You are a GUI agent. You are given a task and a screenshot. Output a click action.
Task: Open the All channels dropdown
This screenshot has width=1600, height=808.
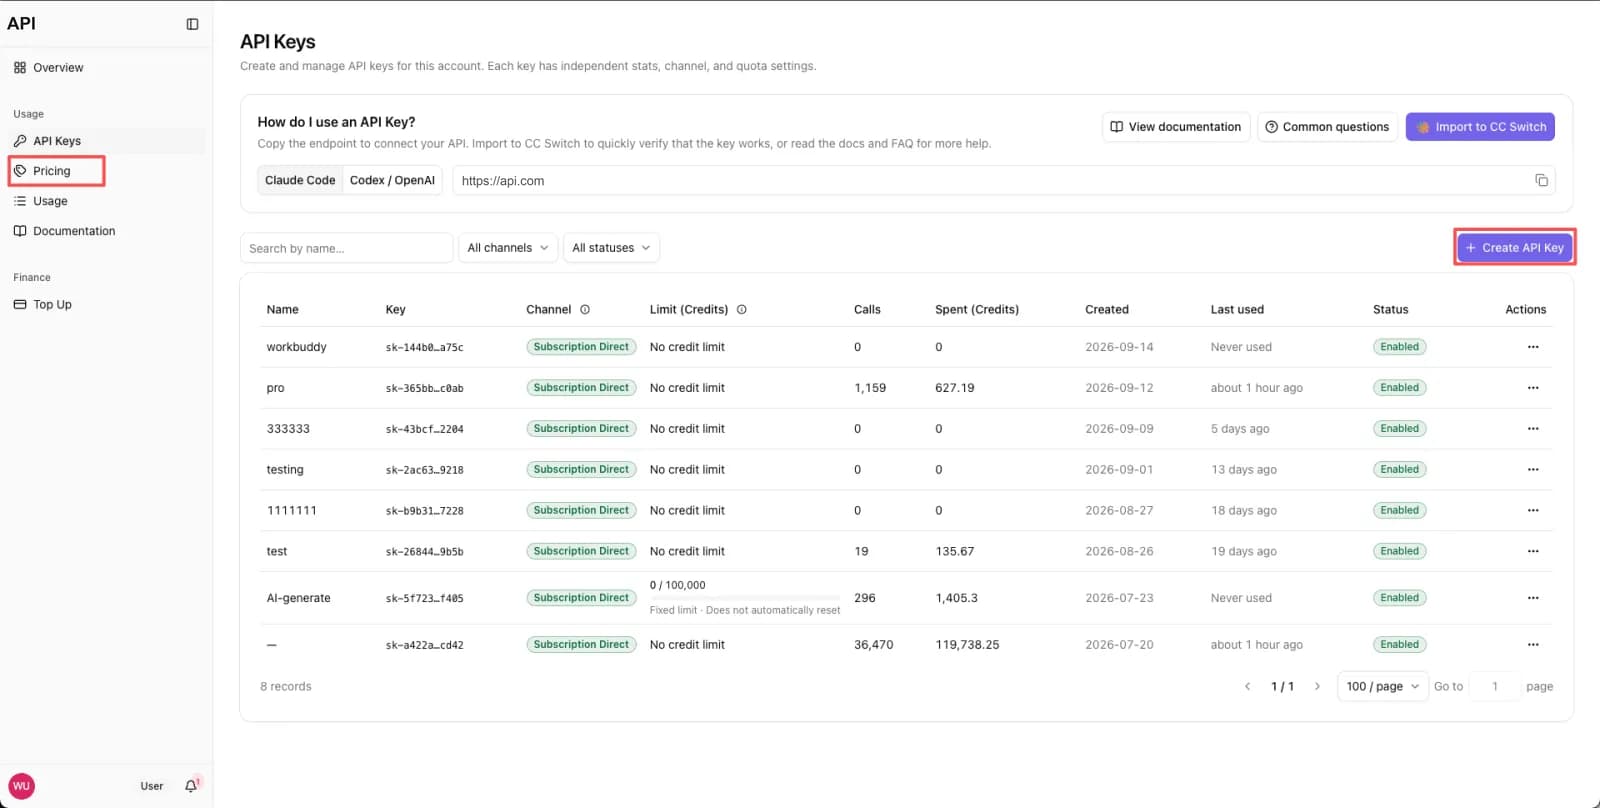pyautogui.click(x=508, y=248)
